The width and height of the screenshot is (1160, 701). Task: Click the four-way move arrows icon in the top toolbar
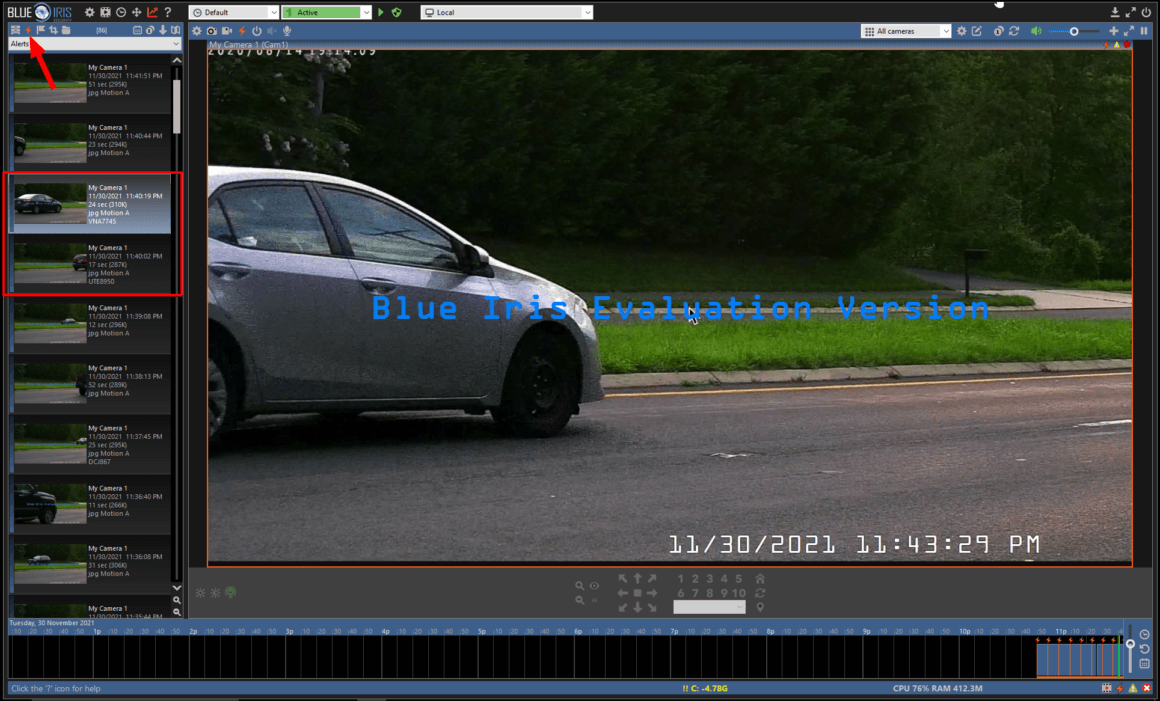pos(137,13)
